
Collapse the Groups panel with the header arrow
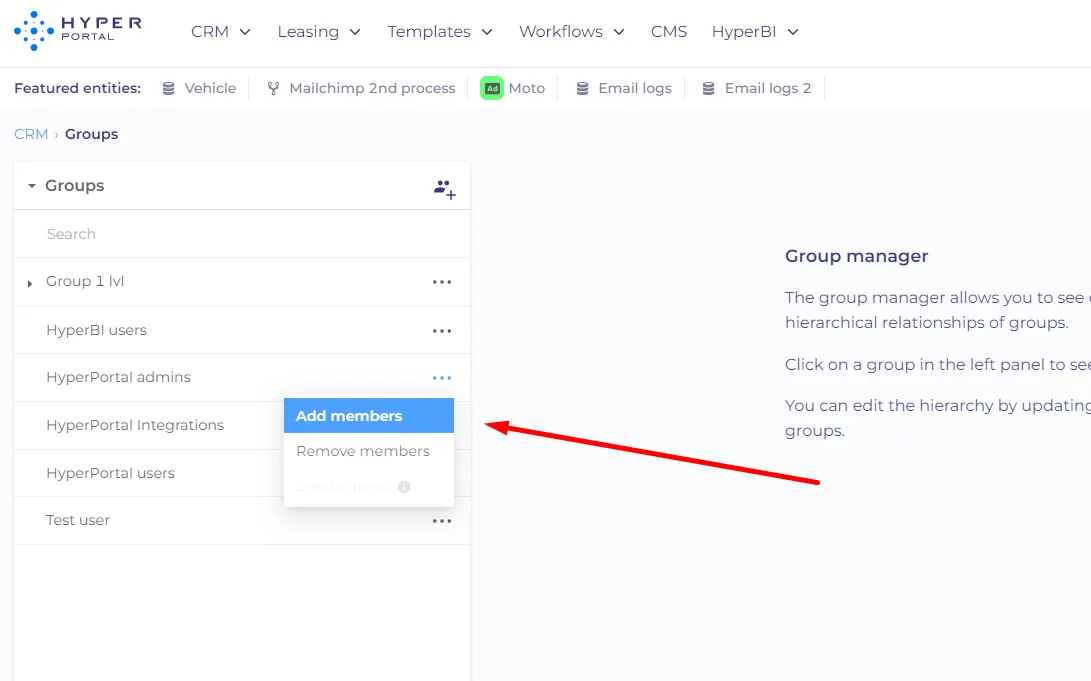31,186
